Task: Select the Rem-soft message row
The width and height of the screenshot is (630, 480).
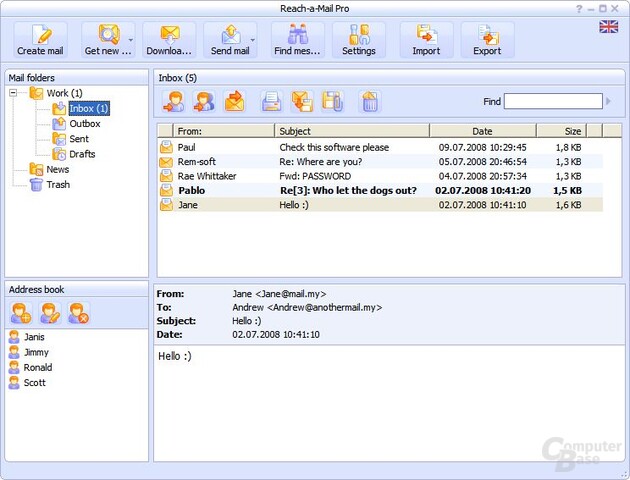Action: [x=380, y=162]
